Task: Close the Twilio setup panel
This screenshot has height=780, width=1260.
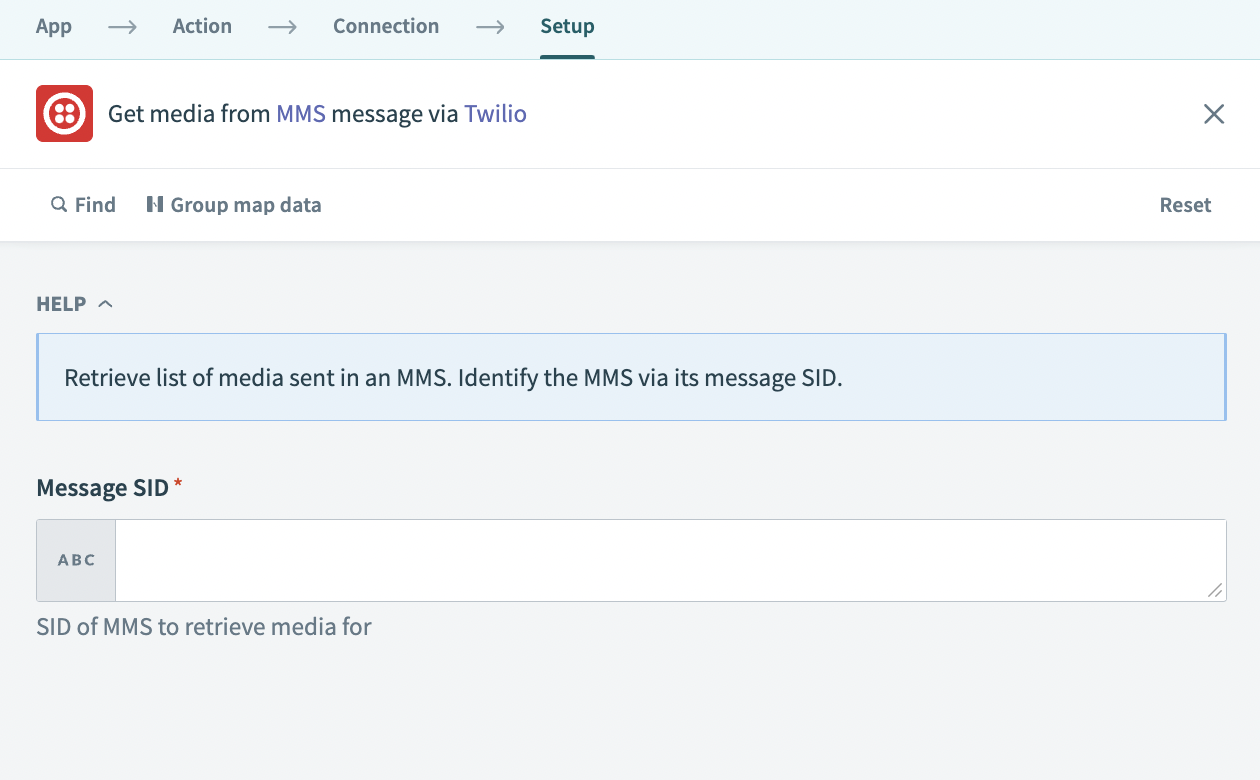Action: [x=1213, y=114]
